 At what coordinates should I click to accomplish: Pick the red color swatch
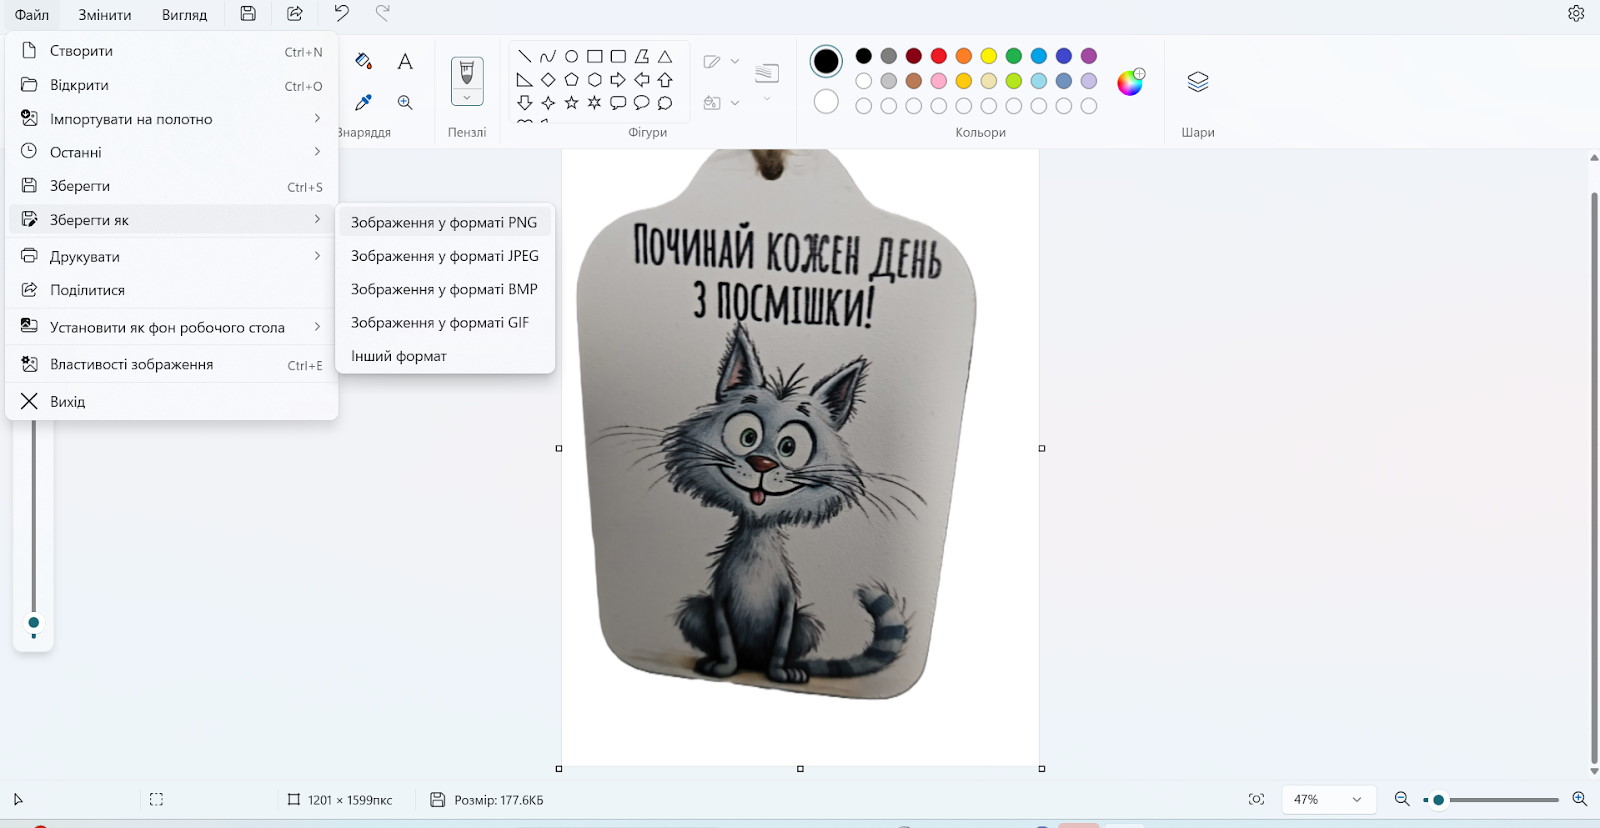coord(939,56)
